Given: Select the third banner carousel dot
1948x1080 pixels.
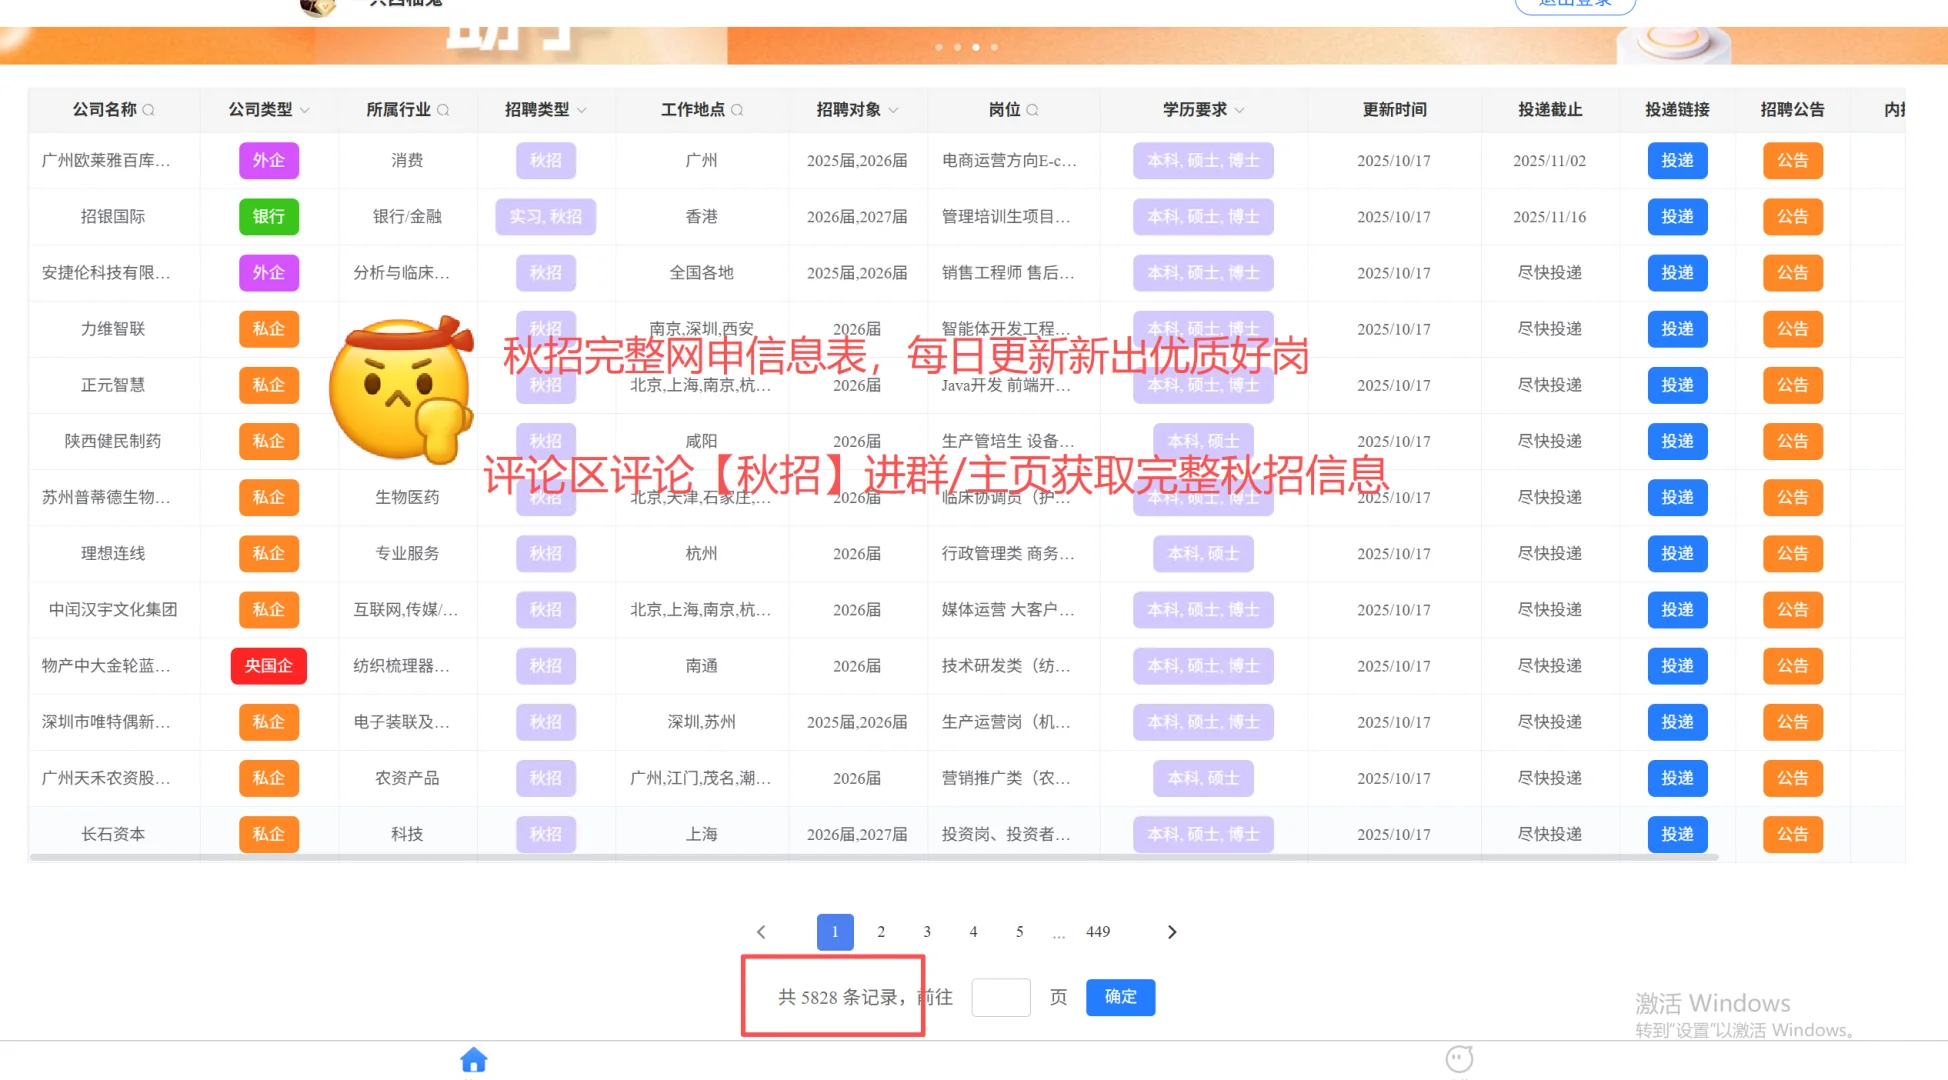Looking at the screenshot, I should (976, 47).
